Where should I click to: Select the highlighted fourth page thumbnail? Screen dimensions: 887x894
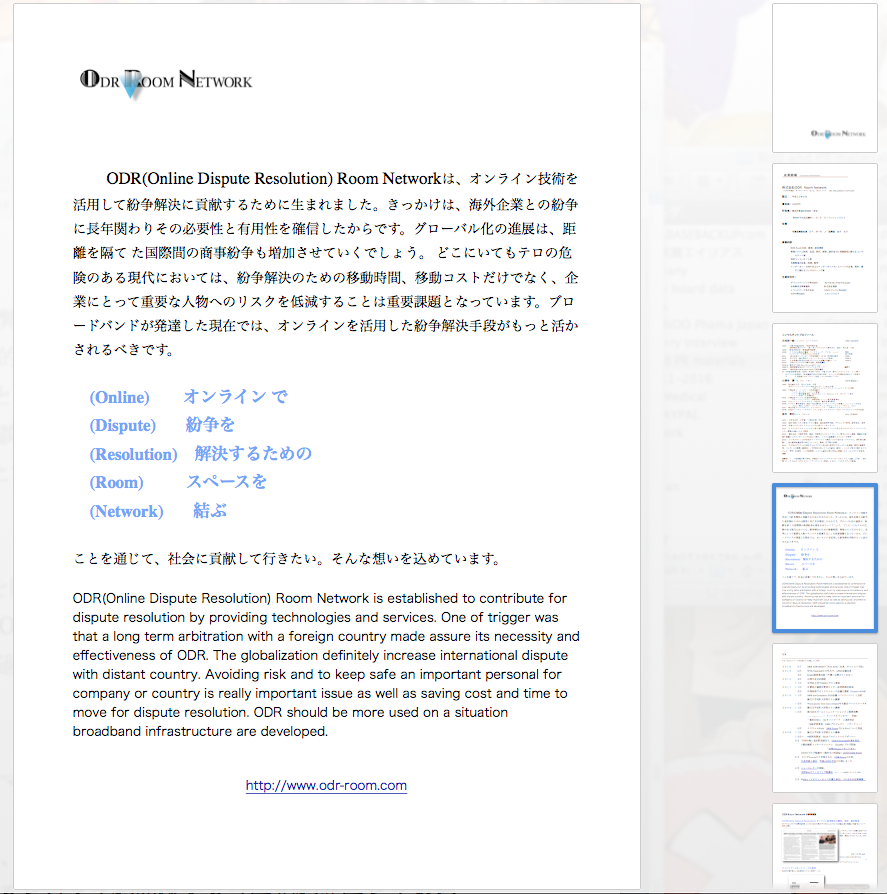(824, 558)
